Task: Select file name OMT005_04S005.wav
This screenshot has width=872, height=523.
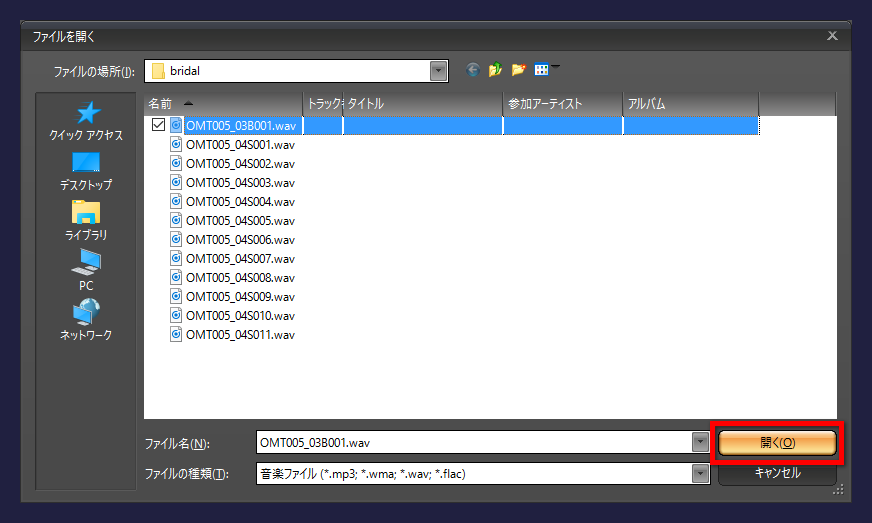Action: [240, 221]
